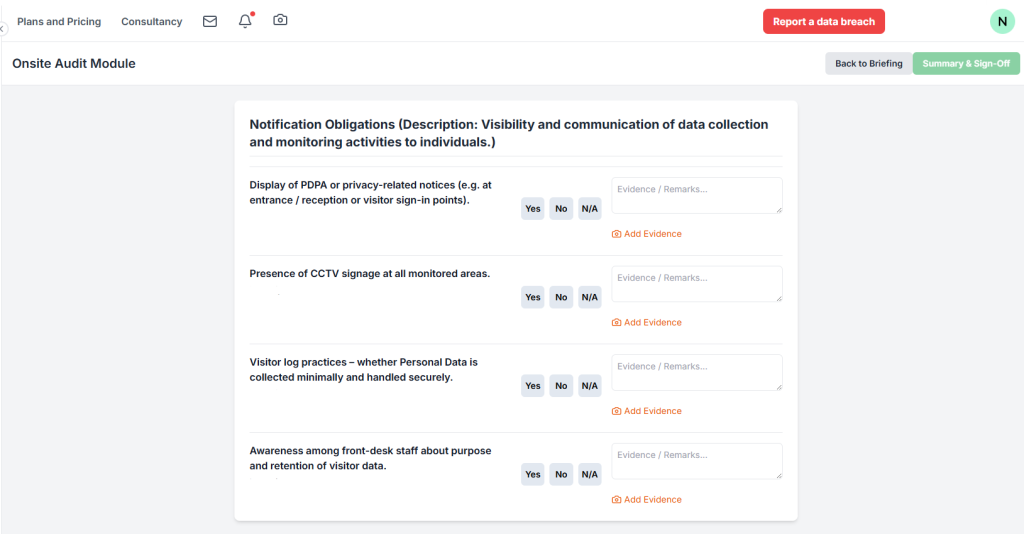Add Evidence for PDPA notices question
This screenshot has width=1024, height=534.
coord(646,234)
